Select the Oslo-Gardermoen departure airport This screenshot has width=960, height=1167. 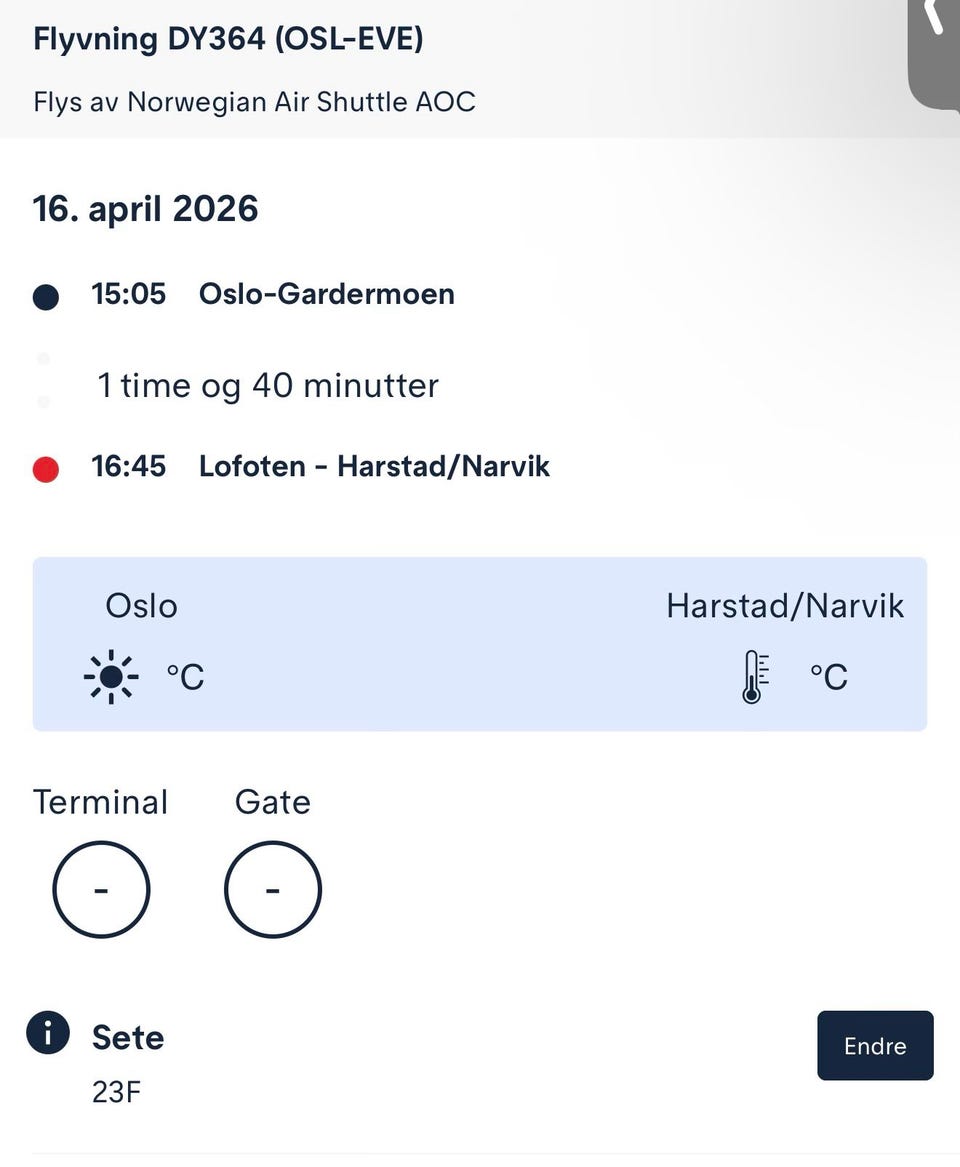point(327,294)
